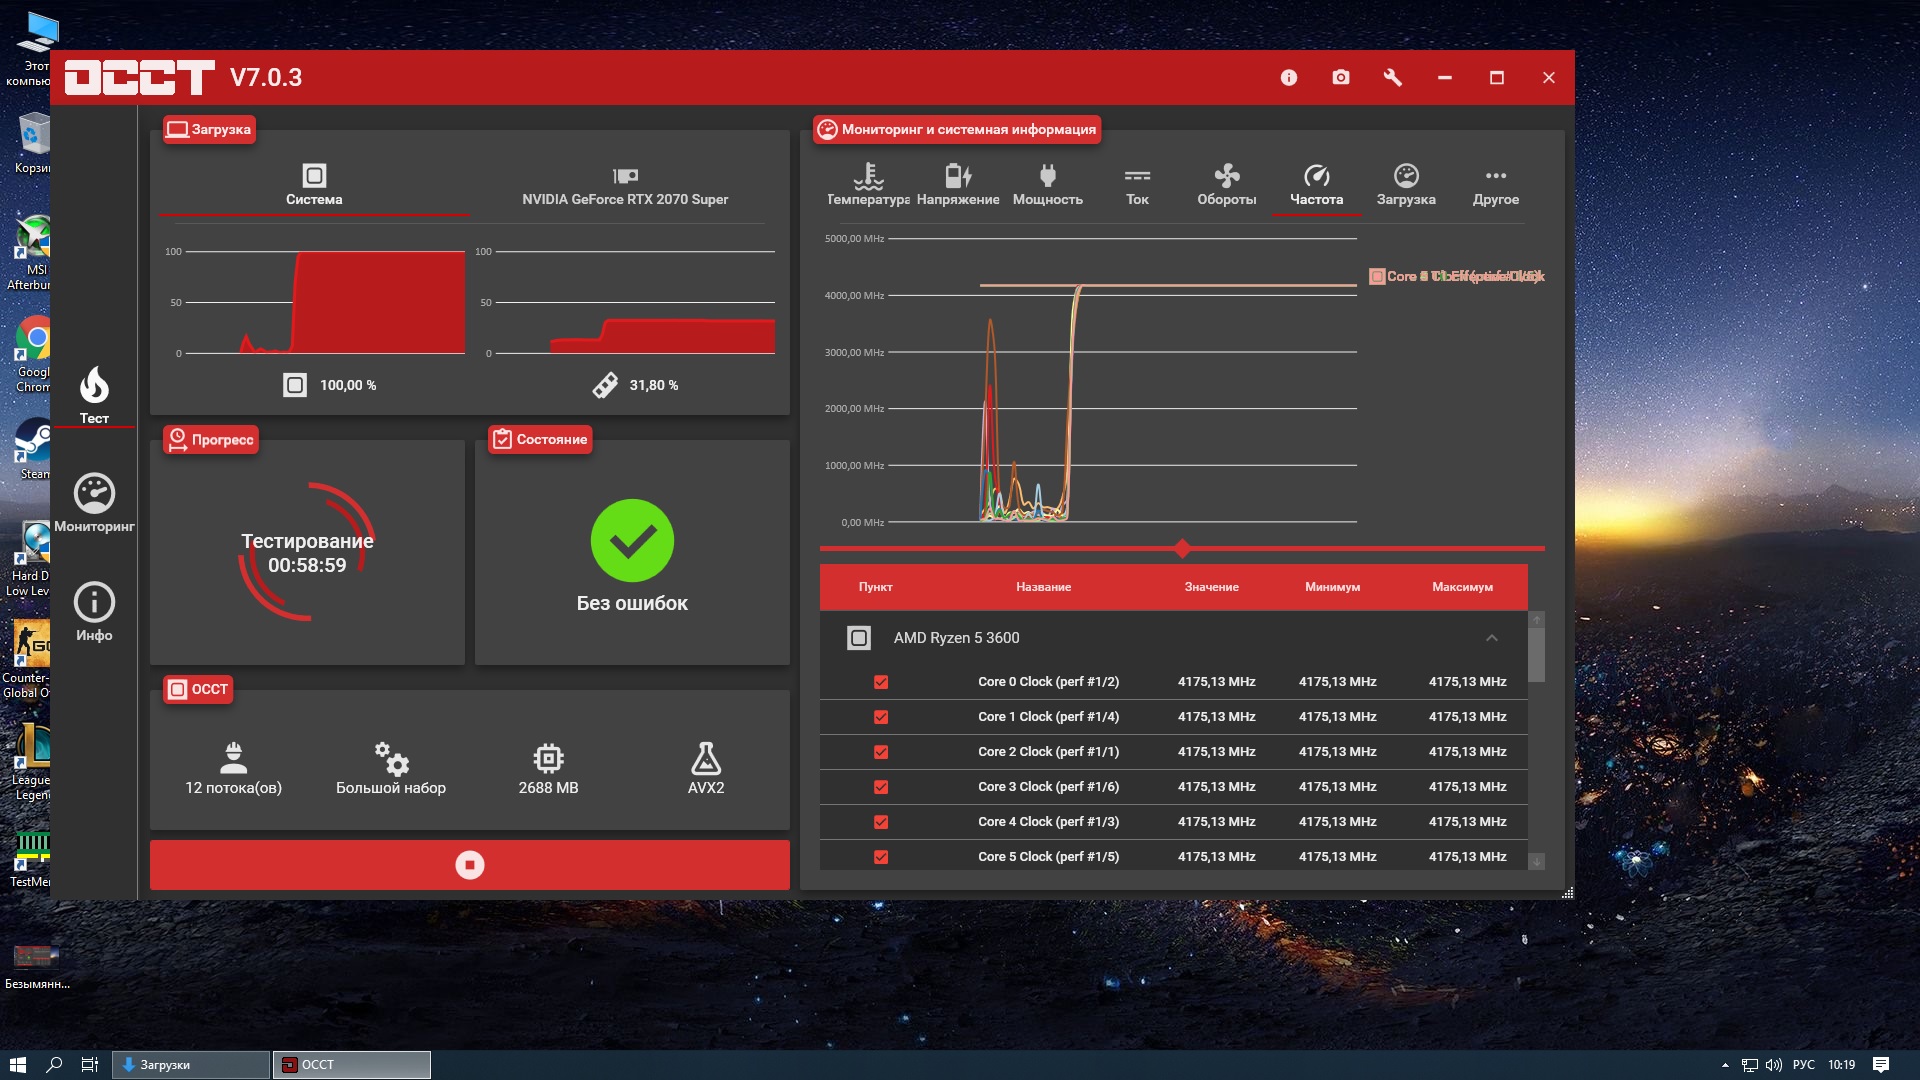
Task: Click the red graph timeline slider handle
Action: [1183, 548]
